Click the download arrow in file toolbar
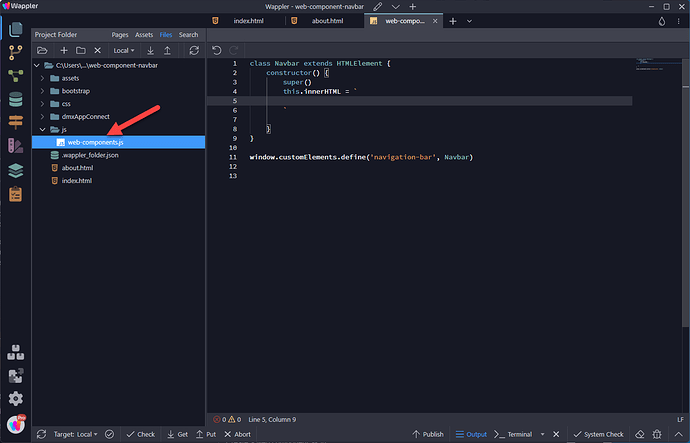 [150, 51]
